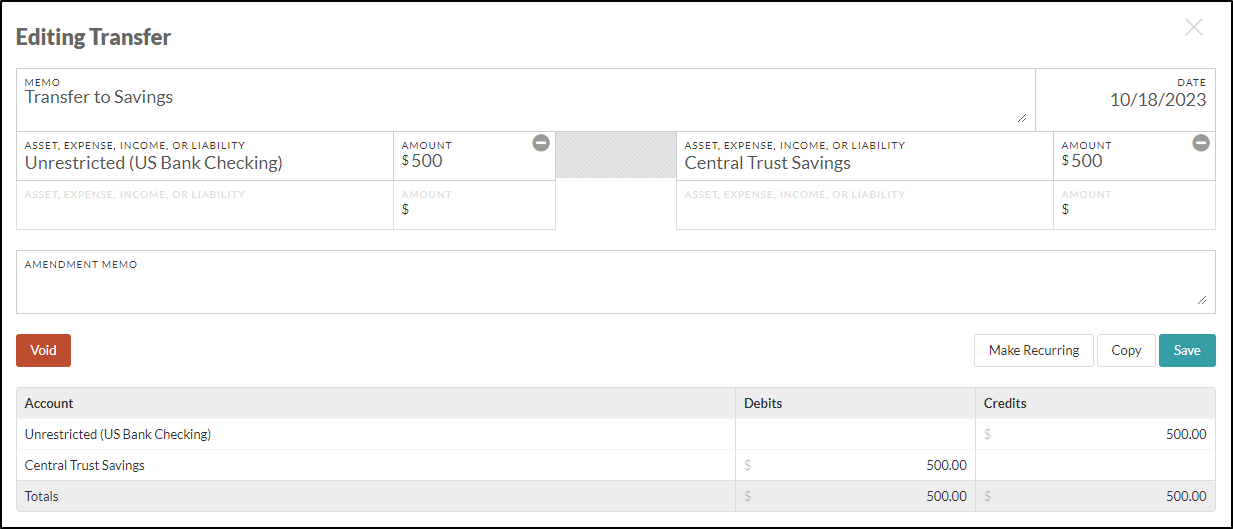1233x529 pixels.
Task: Save the transfer
Action: click(1187, 350)
